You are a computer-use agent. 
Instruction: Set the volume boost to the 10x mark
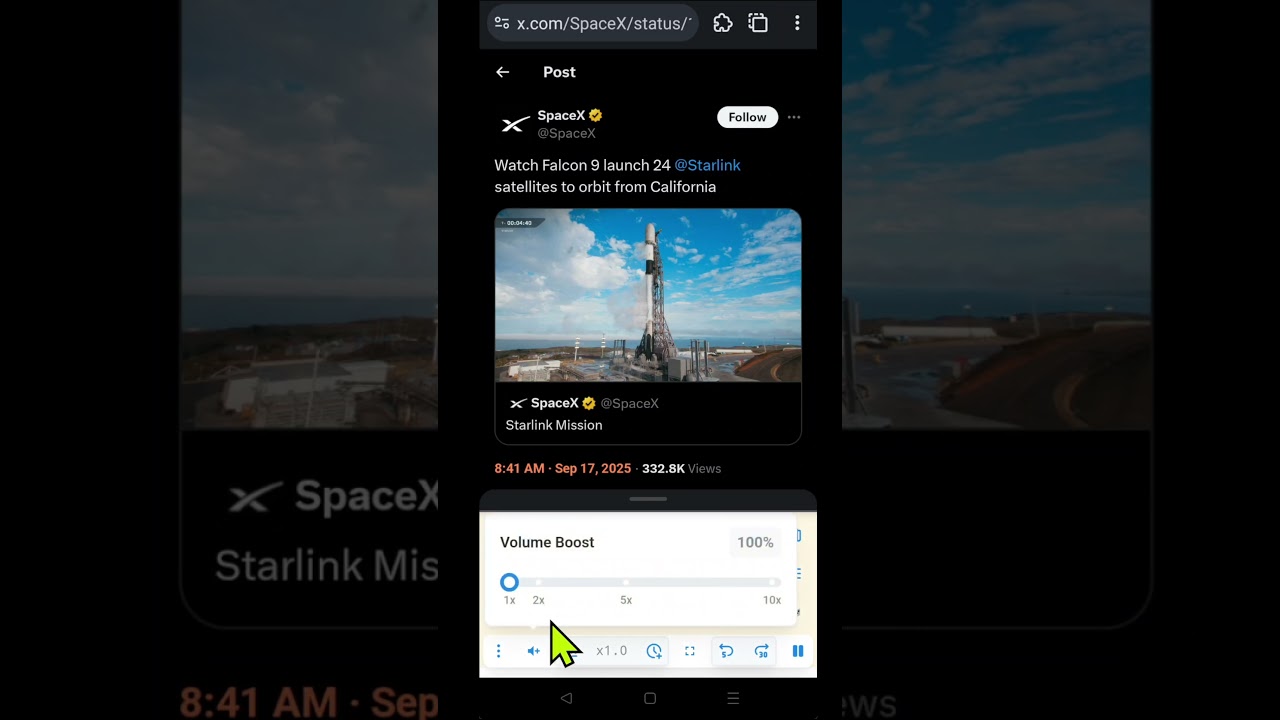(x=772, y=582)
